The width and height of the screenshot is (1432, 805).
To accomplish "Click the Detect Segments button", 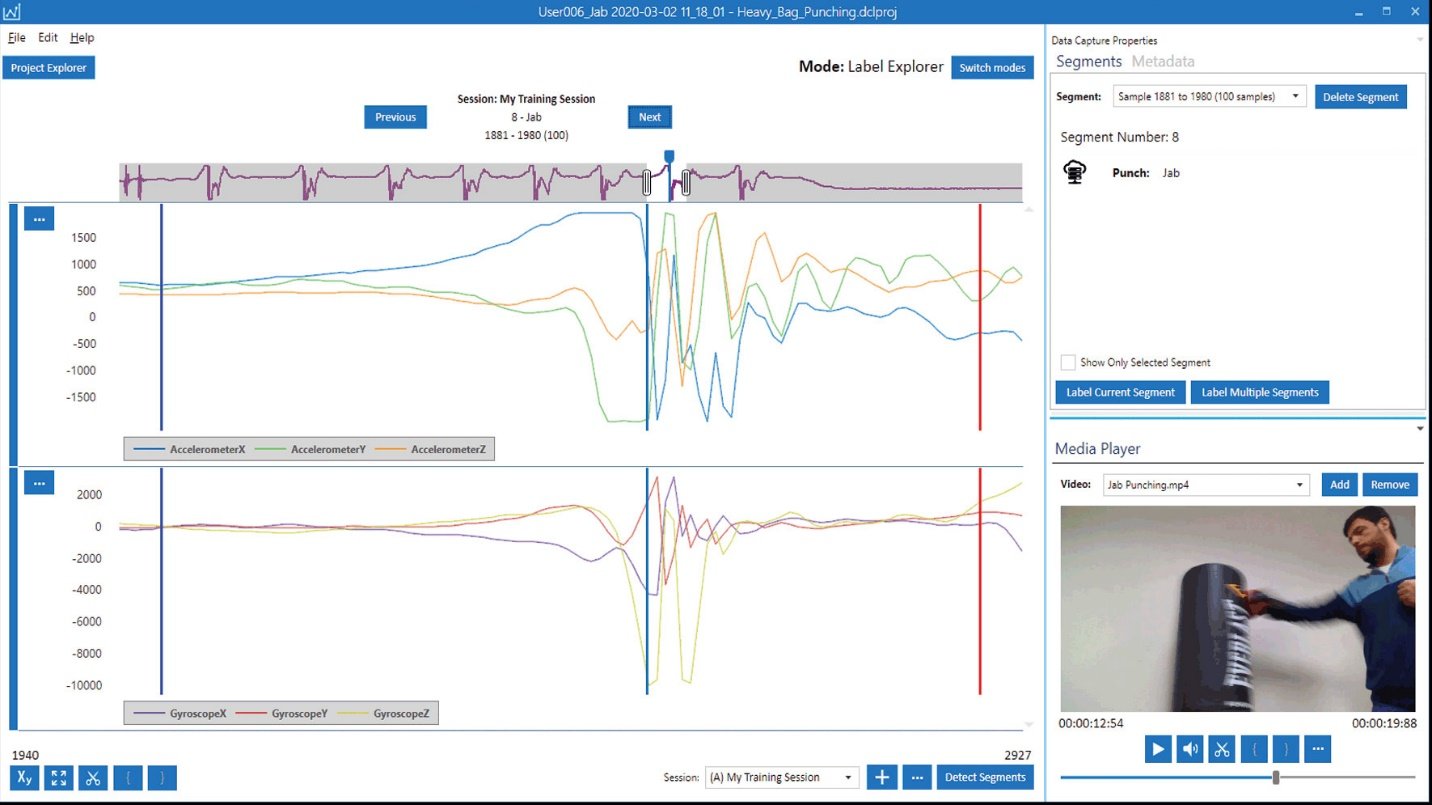I will 985,777.
